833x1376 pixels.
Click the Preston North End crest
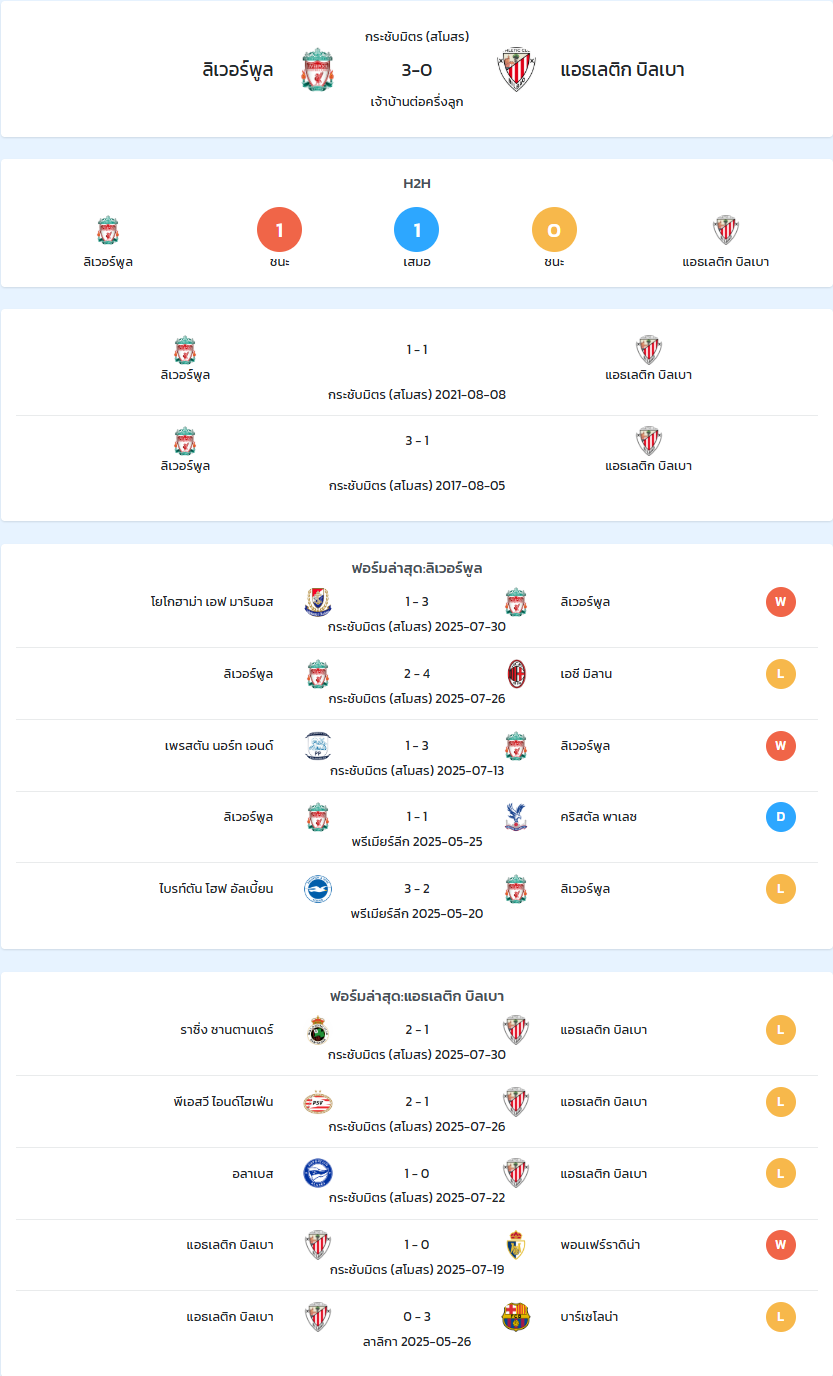point(318,746)
